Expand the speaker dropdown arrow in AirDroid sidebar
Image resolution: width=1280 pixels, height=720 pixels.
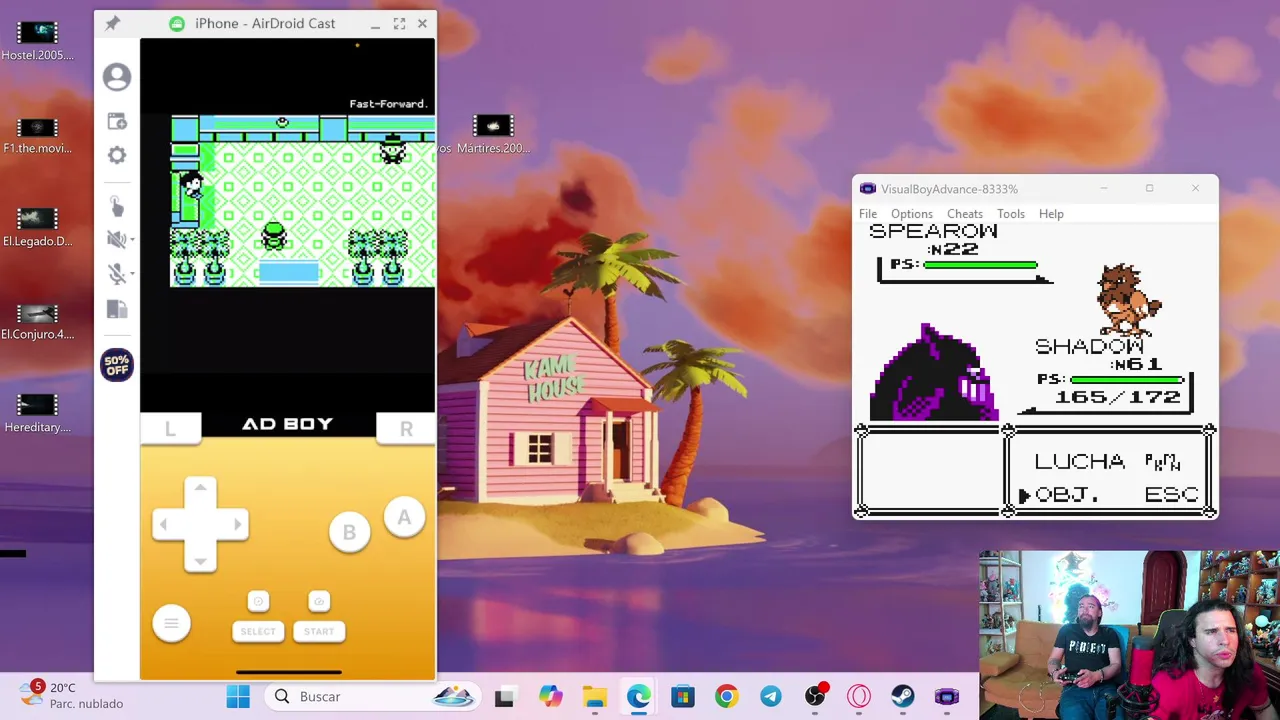coord(132,240)
